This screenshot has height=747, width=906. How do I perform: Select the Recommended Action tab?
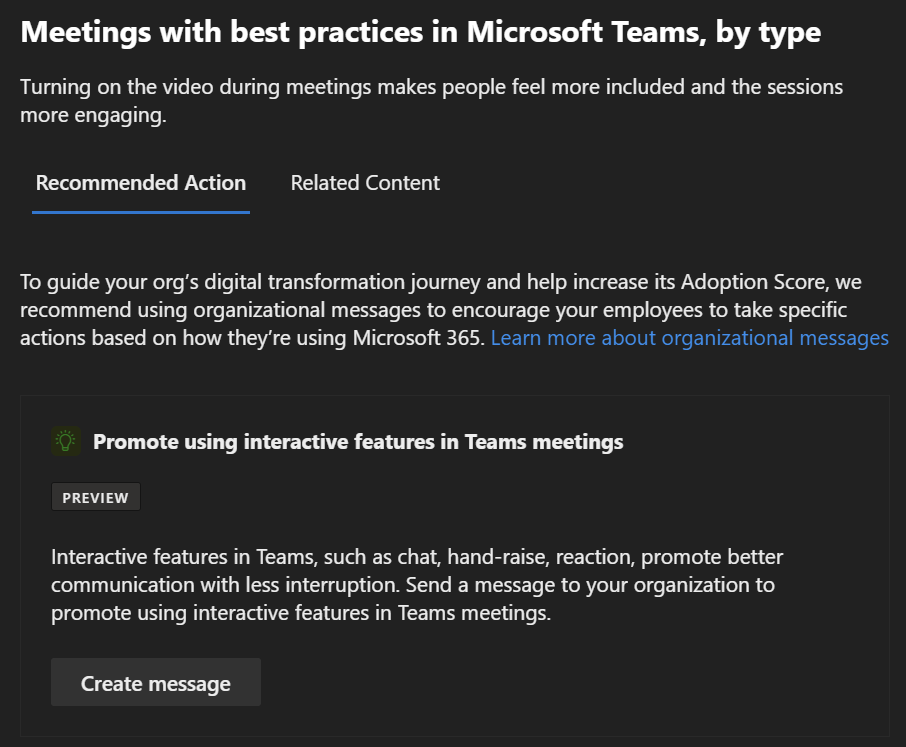pyautogui.click(x=140, y=183)
